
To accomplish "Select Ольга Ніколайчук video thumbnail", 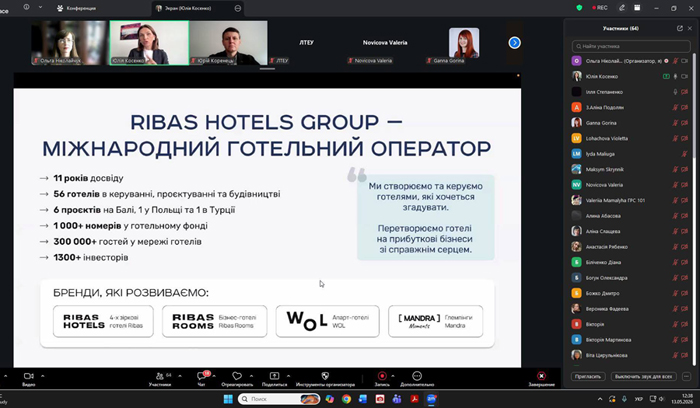I will pyautogui.click(x=70, y=43).
